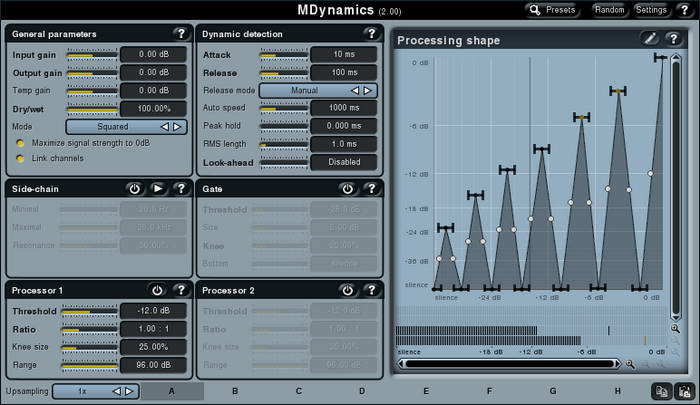This screenshot has height=405, width=700.
Task: Open the Dynamic detection help icon
Action: 371,33
